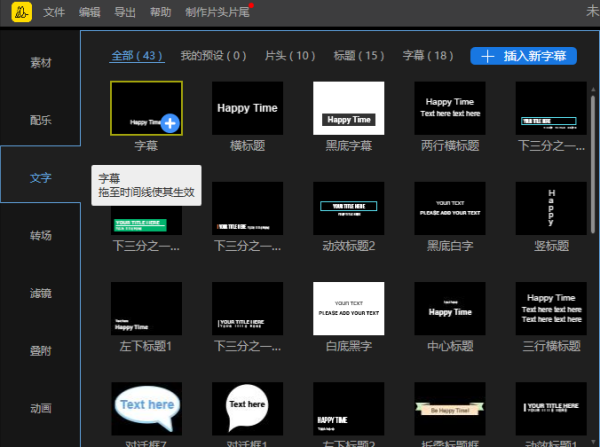Select the 白底黑字 template thumbnail
Viewport: 600px width, 447px height.
[349, 308]
